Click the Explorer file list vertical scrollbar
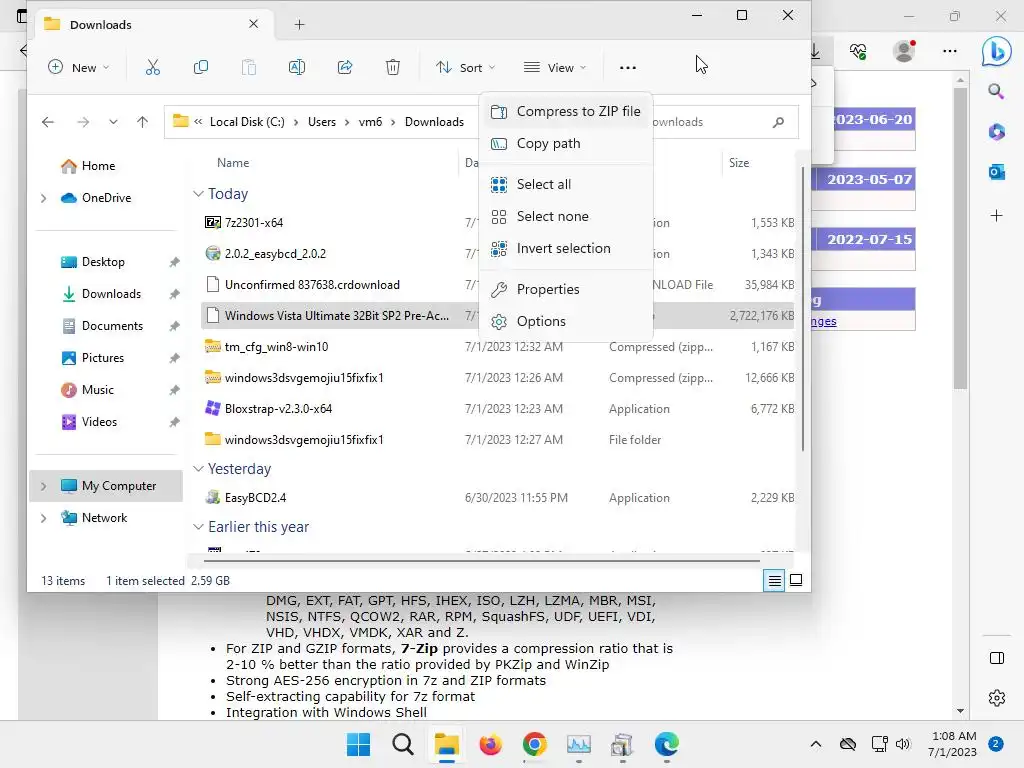The width and height of the screenshot is (1024, 768). (x=803, y=307)
